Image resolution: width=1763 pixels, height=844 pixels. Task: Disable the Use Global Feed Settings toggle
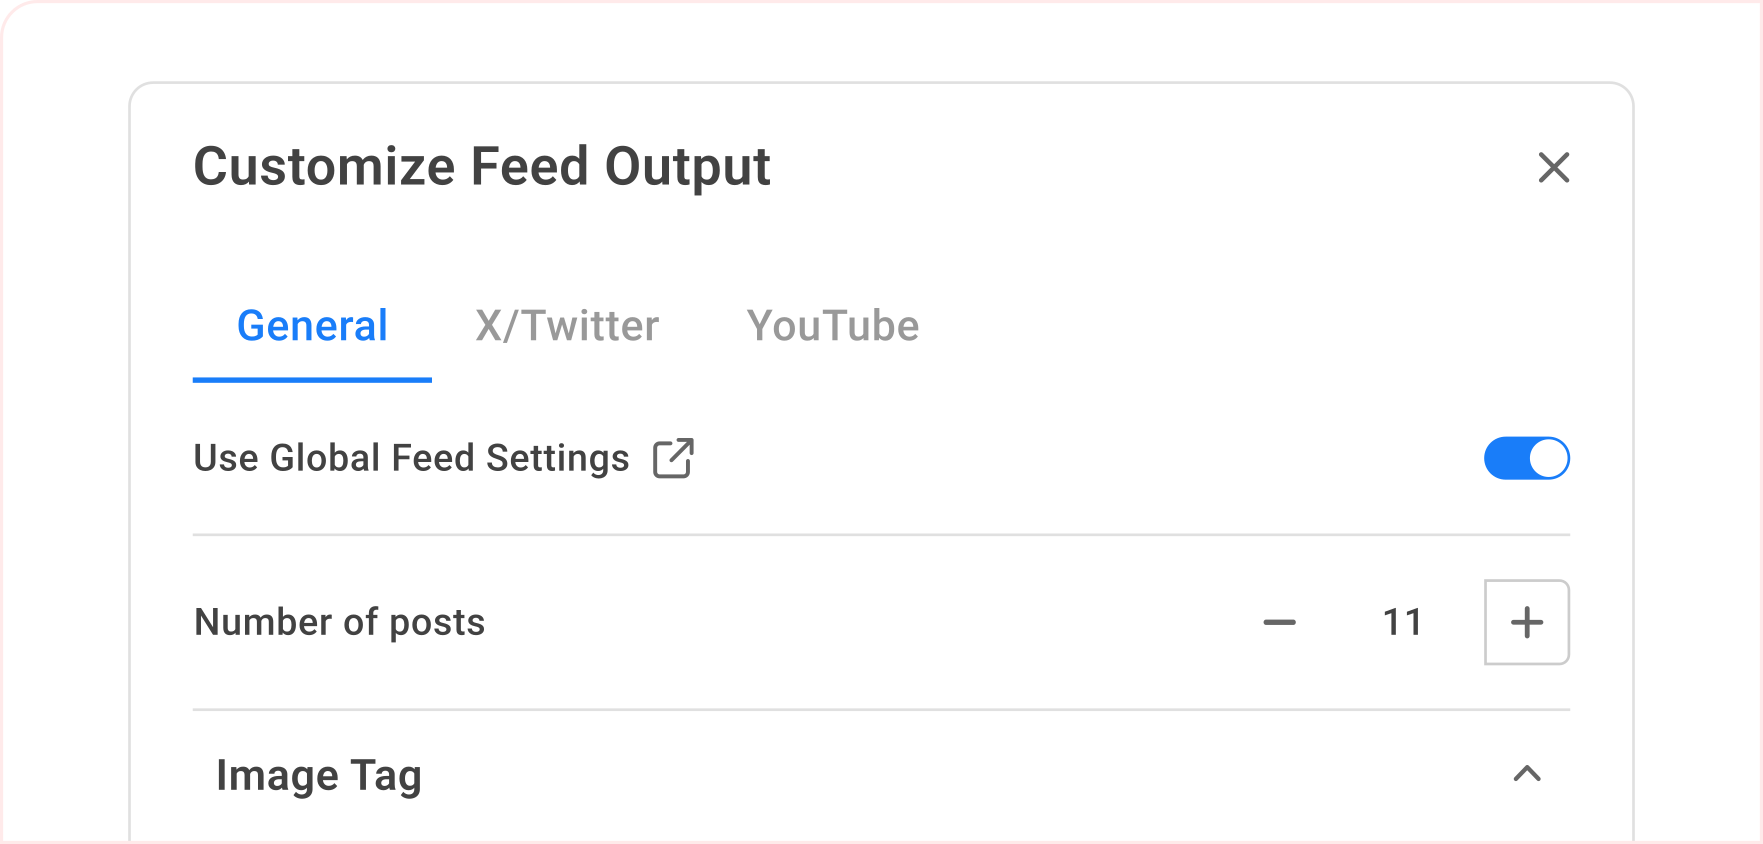click(1526, 459)
